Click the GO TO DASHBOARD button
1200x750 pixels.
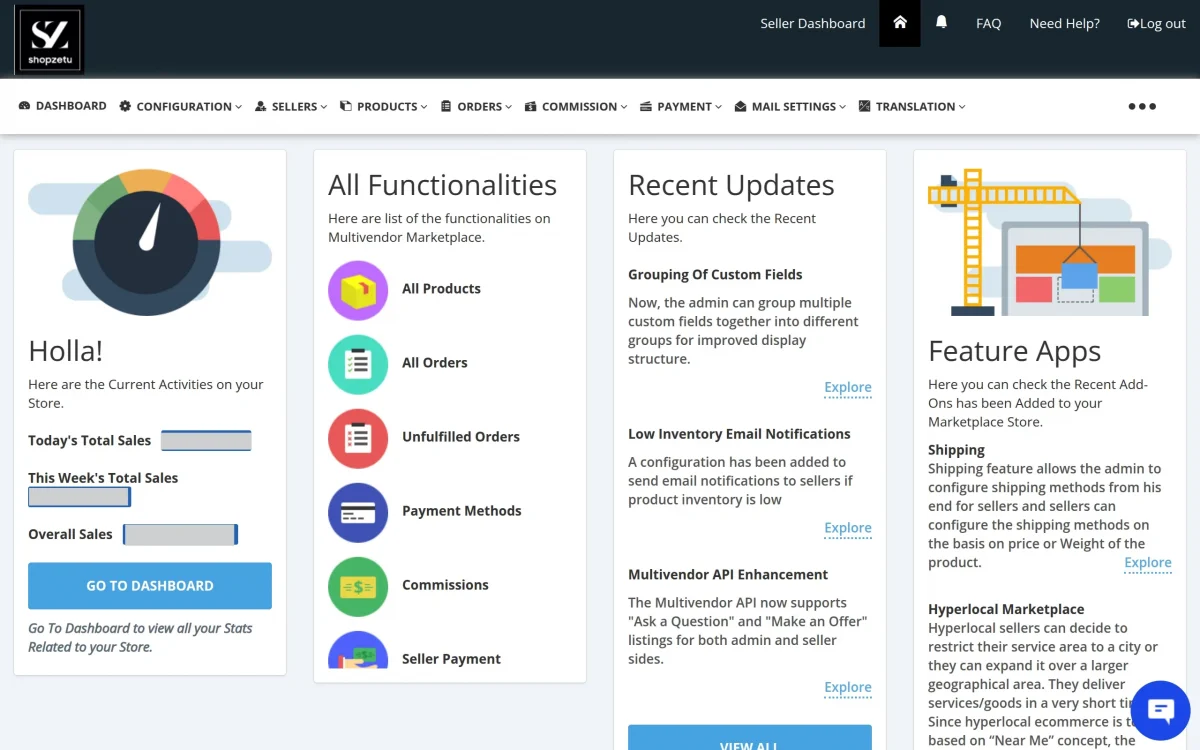coord(150,586)
